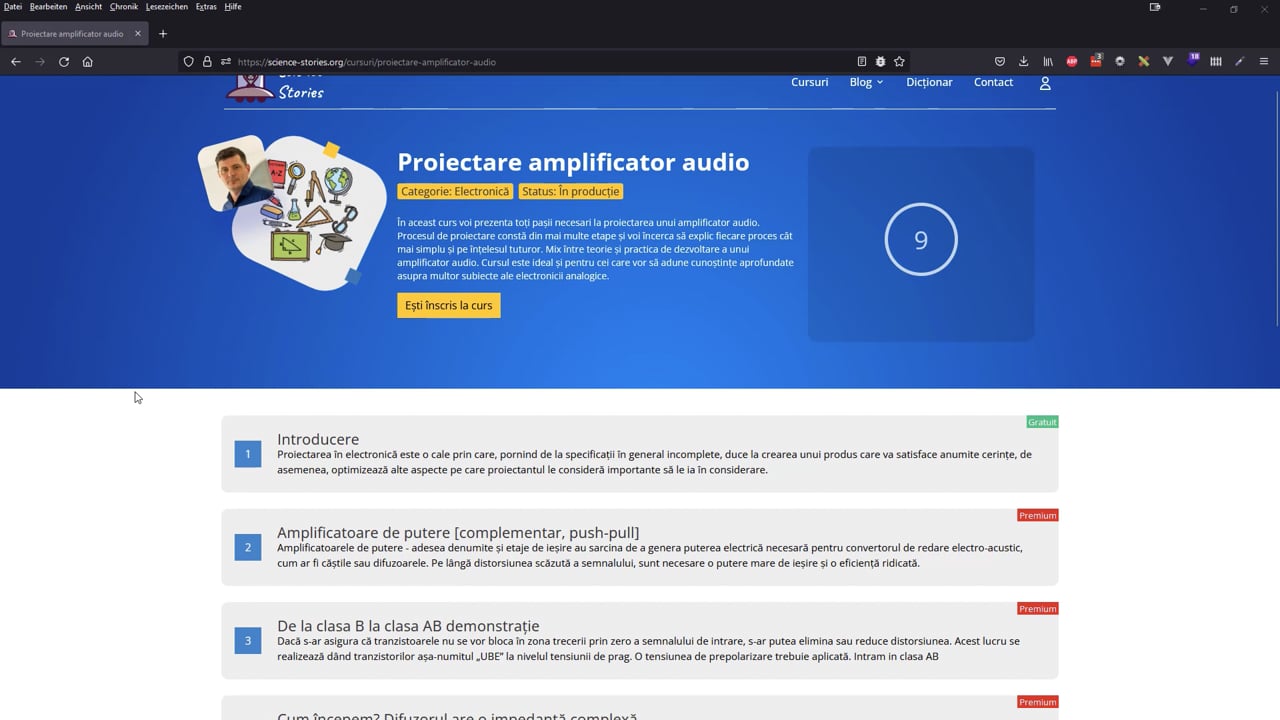The image size is (1280, 720).
Task: Open the Chronik menu
Action: [124, 7]
